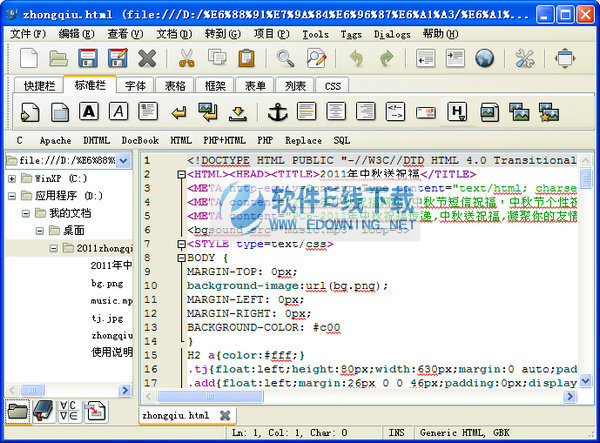This screenshot has height=443, width=600.
Task: Cut selection with the scissors icon
Action: (186, 58)
